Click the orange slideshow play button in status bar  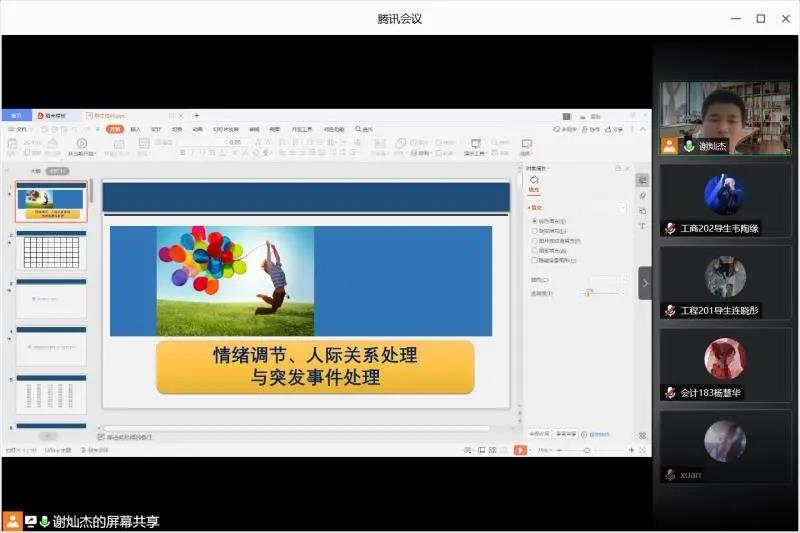520,450
